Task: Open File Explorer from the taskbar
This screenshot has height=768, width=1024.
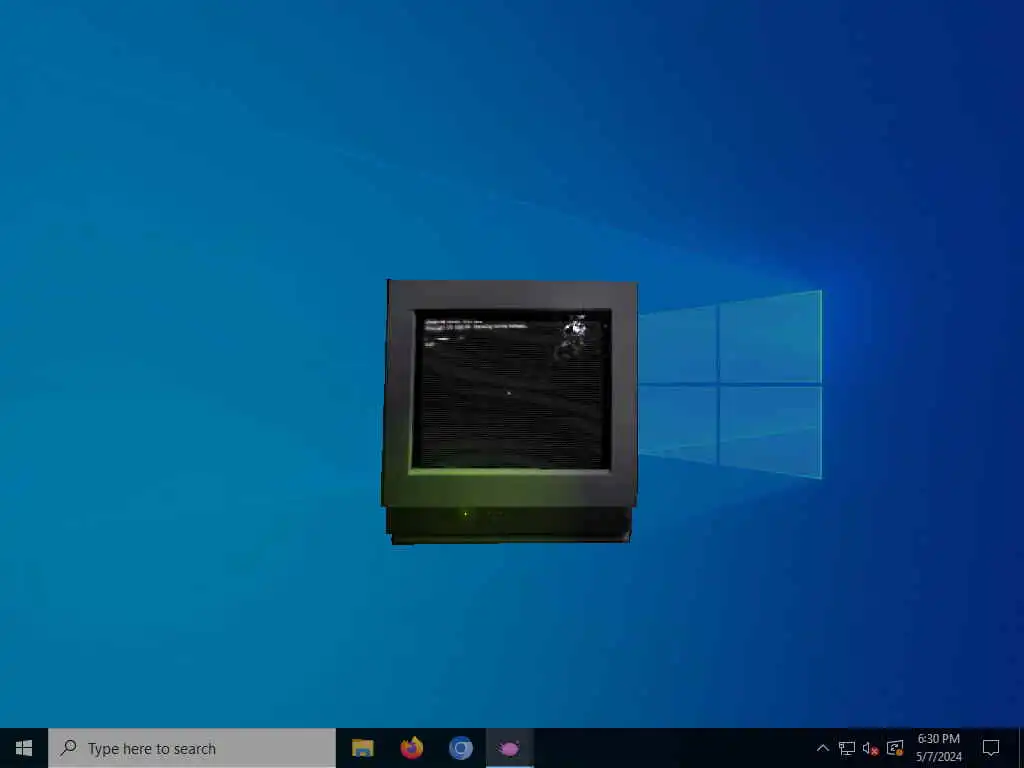Action: 362,748
